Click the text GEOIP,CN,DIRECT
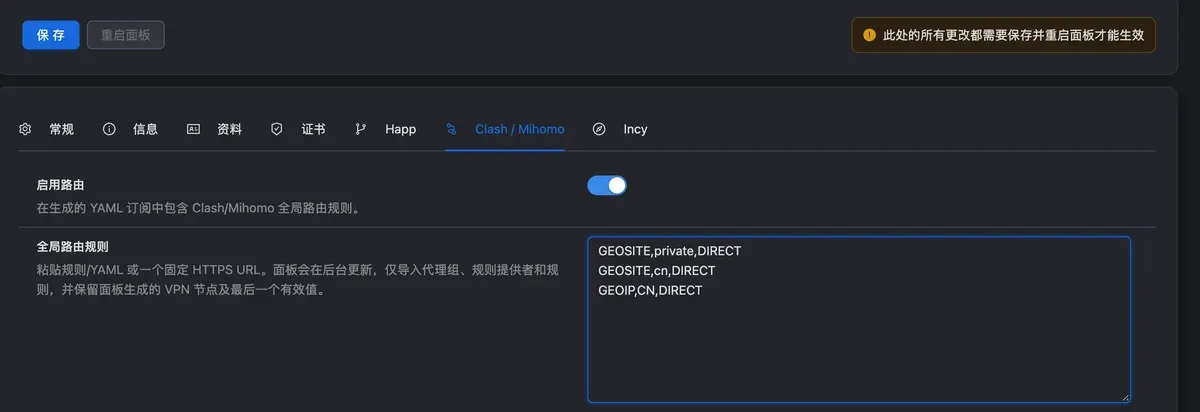This screenshot has width=1200, height=412. point(650,290)
